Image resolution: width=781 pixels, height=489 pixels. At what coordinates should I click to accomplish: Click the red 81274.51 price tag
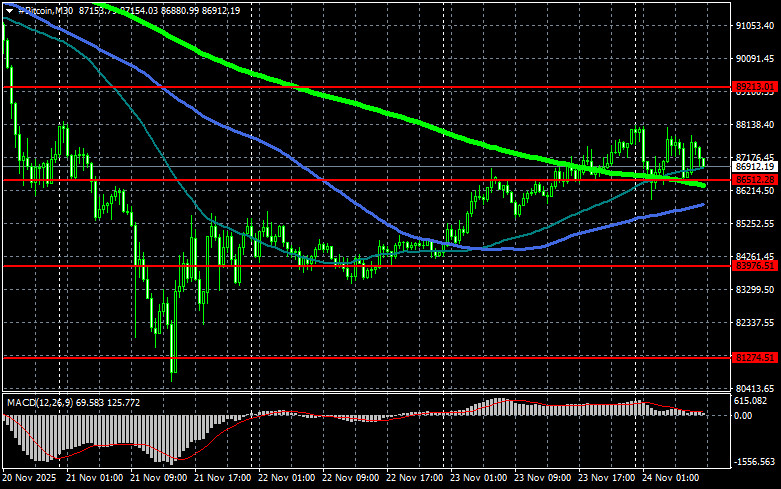click(755, 358)
